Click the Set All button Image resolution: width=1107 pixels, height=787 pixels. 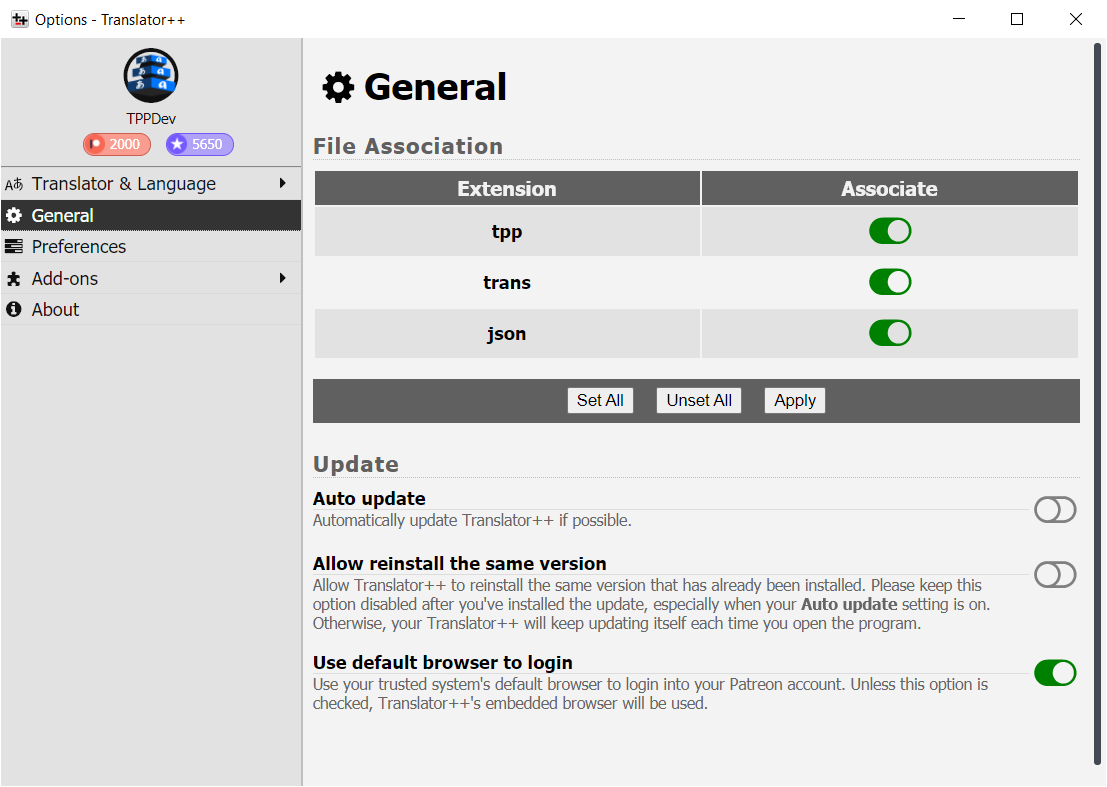(x=600, y=400)
